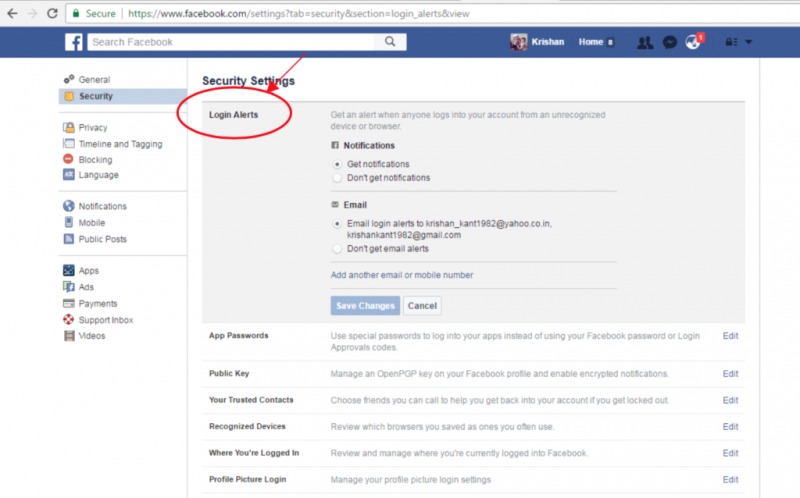
Task: Open Blocking settings label
Action: [95, 160]
